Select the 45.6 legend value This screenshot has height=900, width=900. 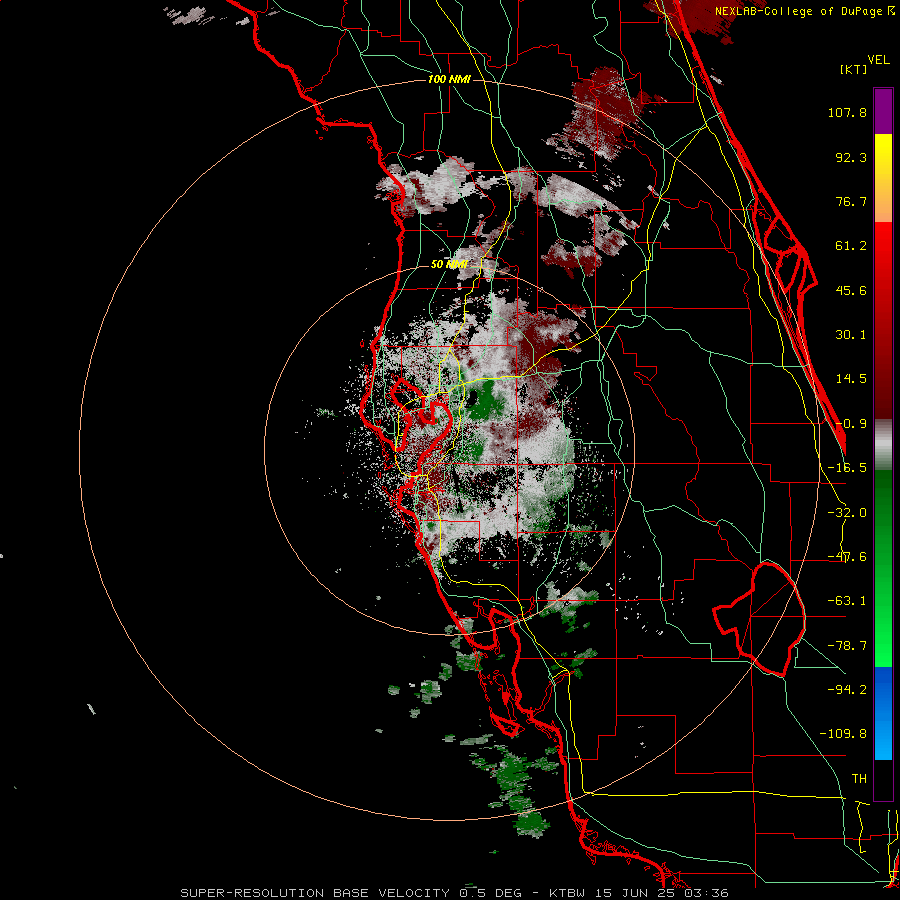point(851,290)
